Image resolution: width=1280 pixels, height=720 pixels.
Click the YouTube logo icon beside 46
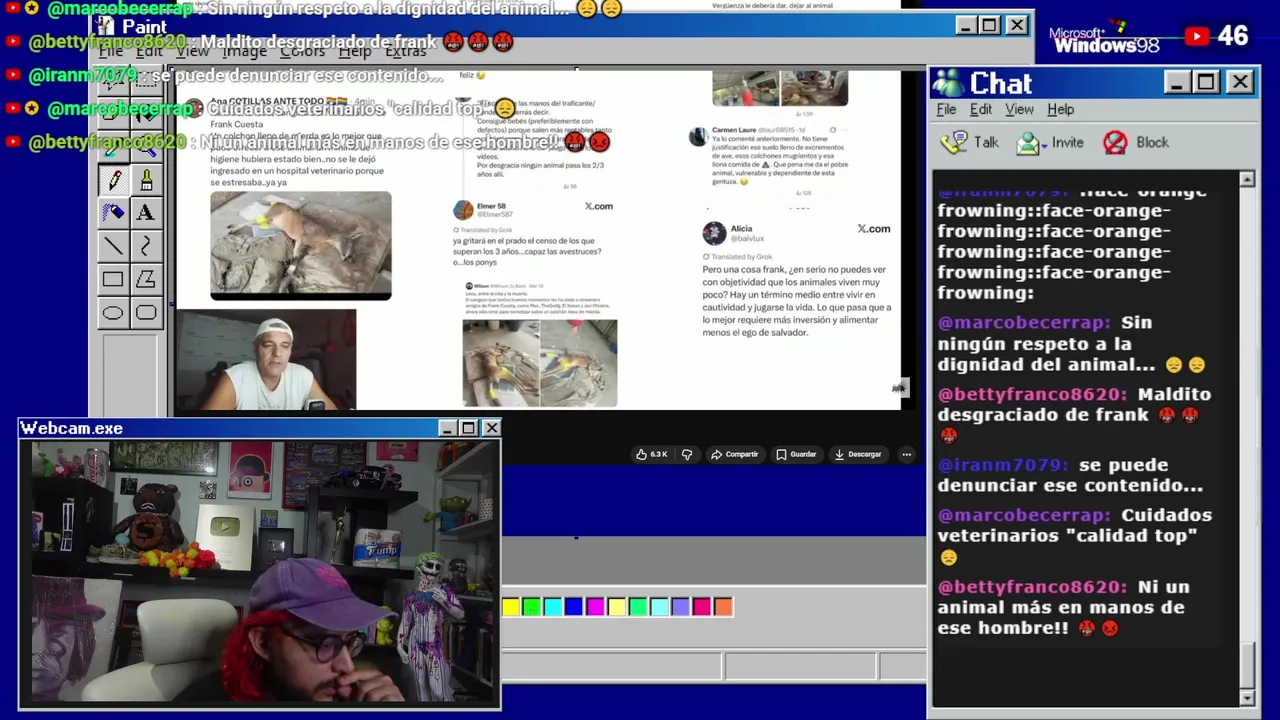(1197, 36)
